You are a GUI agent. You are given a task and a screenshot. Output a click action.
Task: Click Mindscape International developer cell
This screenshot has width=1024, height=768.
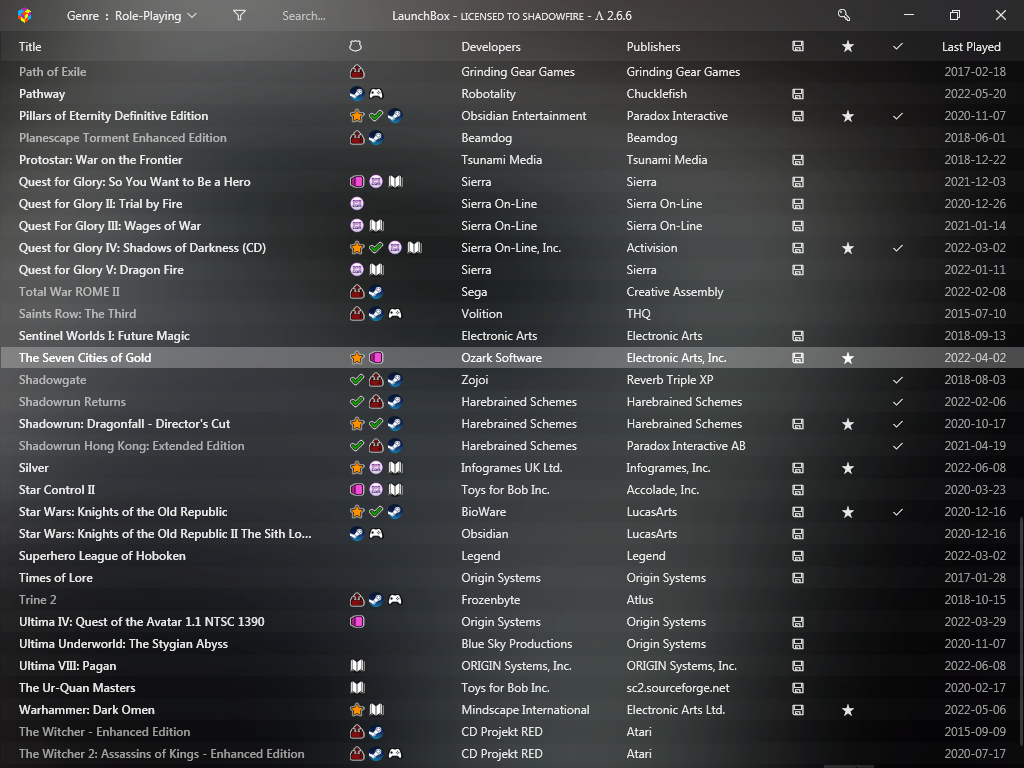[x=525, y=710]
